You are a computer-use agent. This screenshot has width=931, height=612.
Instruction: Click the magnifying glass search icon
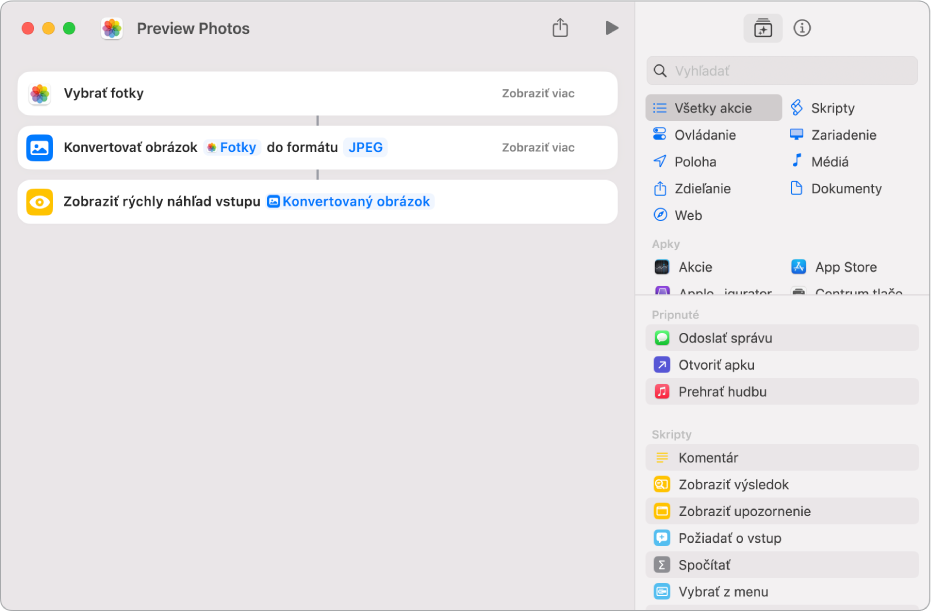[x=660, y=71]
